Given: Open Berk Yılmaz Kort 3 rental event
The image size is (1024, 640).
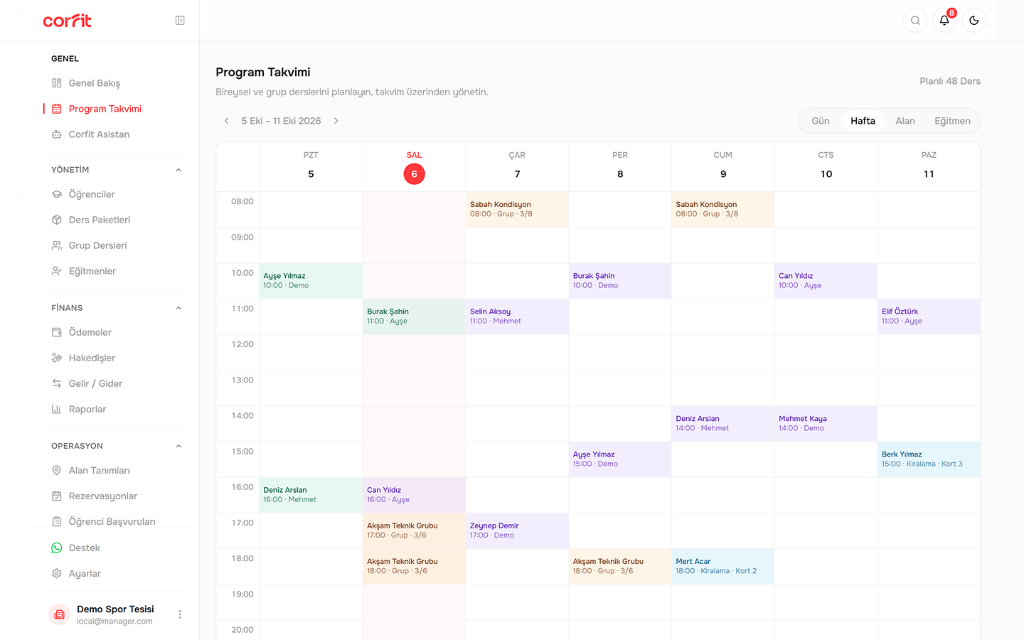Looking at the screenshot, I should (929, 459).
